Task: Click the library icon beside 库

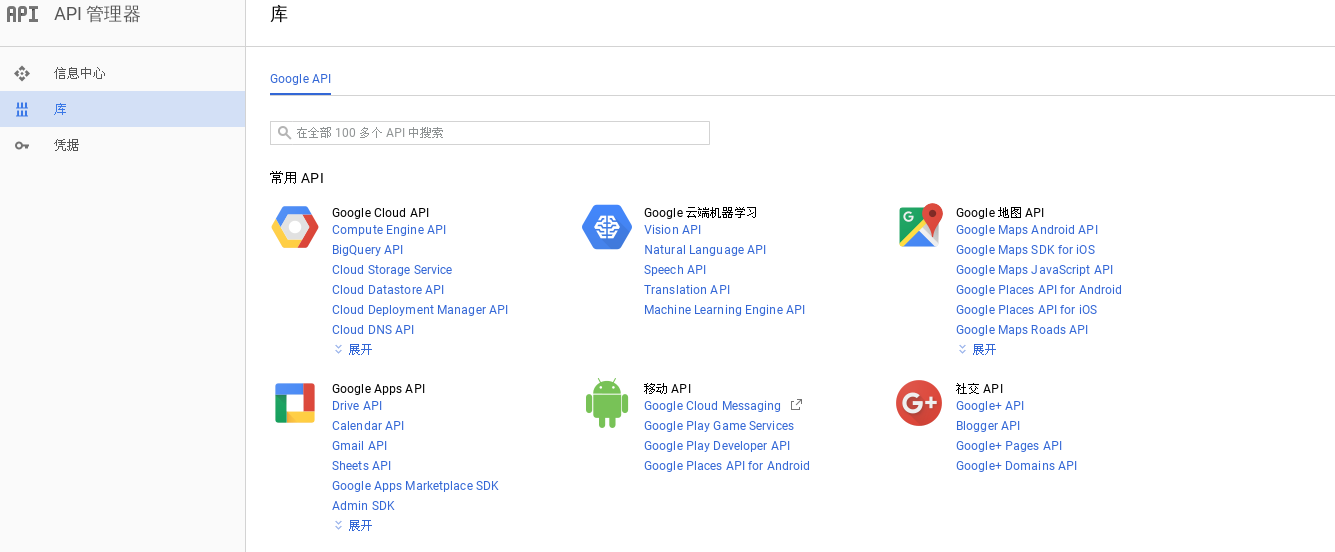Action: point(22,109)
